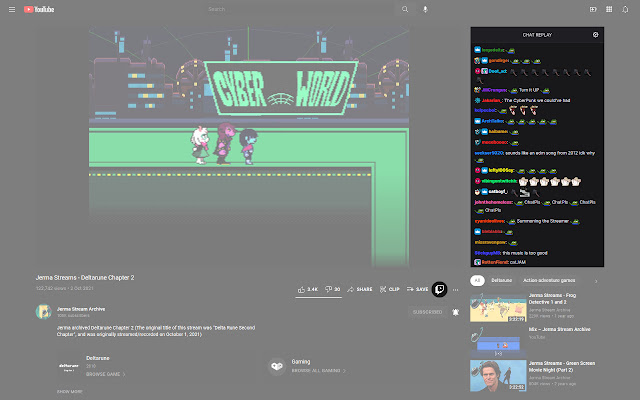Open Jerma Streams - Frog Detective title

[x=552, y=298]
